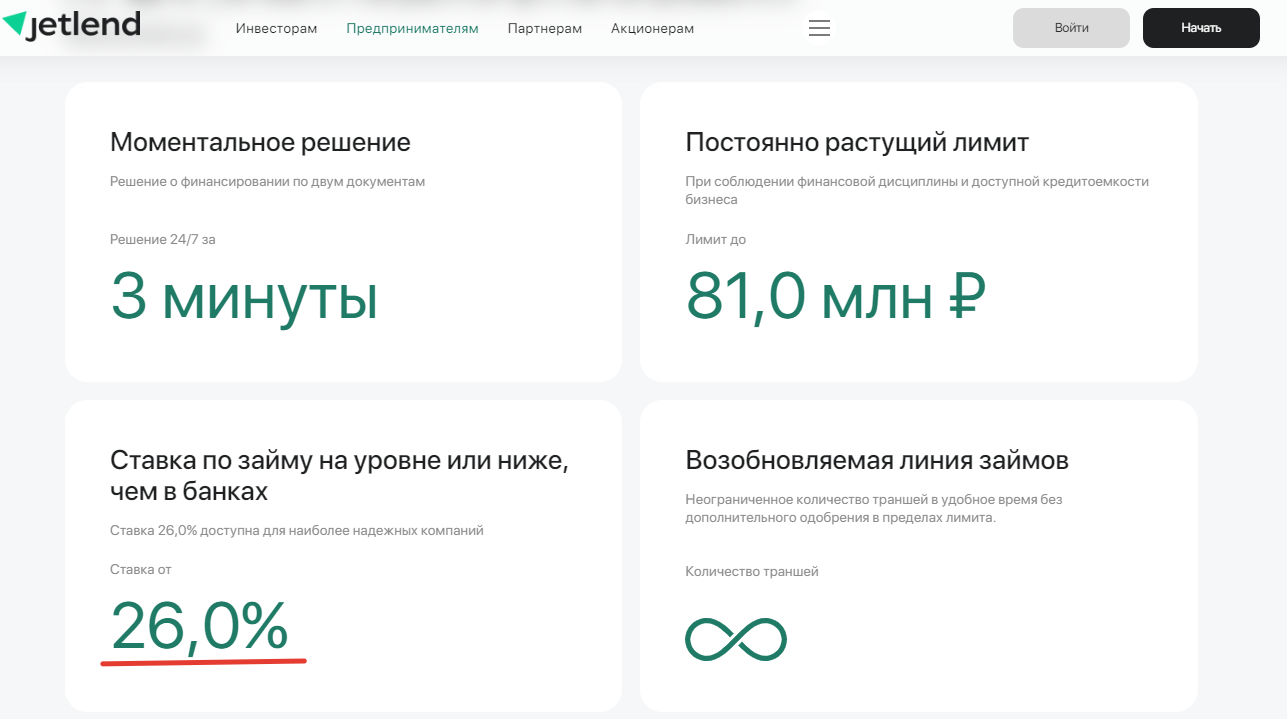Image resolution: width=1287 pixels, height=719 pixels.
Task: Click the Моментальное решение heading
Action: point(260,142)
